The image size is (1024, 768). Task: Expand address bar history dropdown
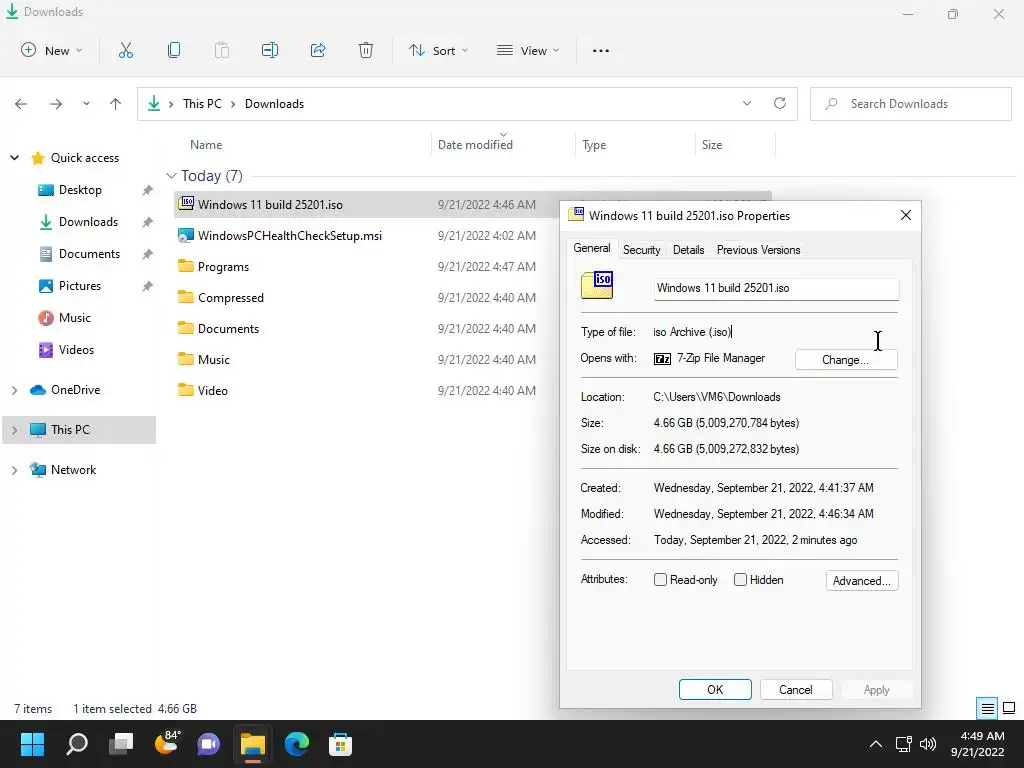pos(746,103)
